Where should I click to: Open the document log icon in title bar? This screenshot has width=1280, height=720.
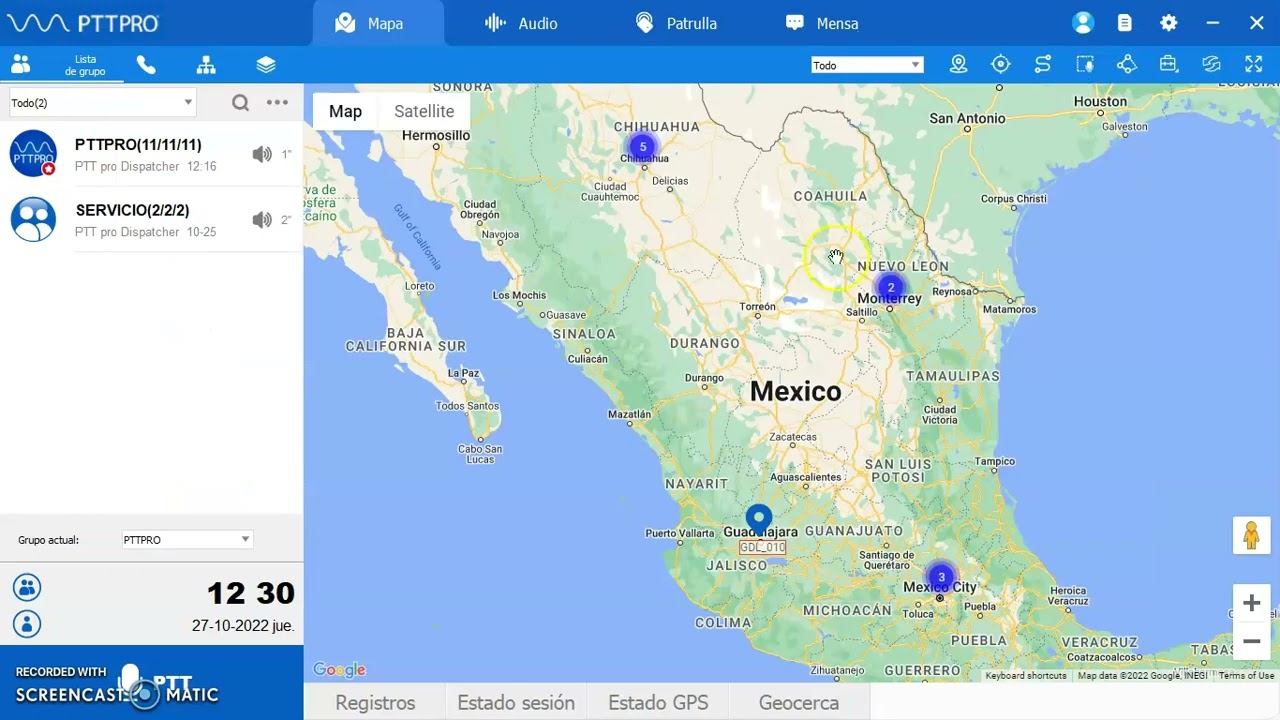tap(1125, 23)
